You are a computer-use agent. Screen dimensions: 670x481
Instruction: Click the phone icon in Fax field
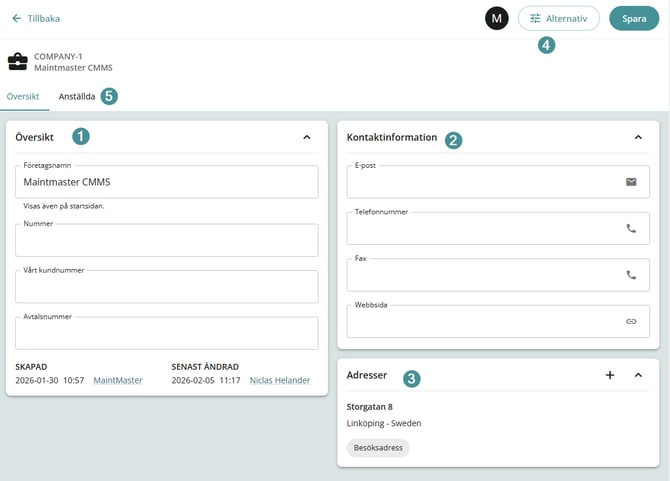[x=631, y=275]
